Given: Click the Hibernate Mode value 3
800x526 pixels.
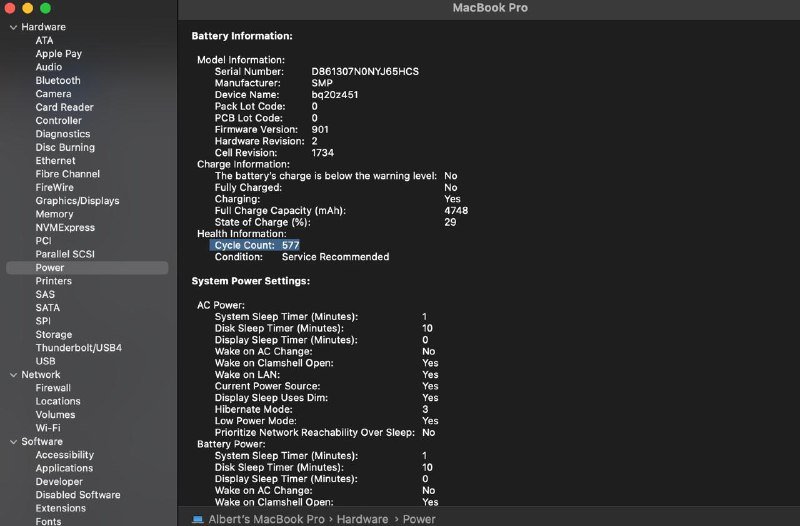Looking at the screenshot, I should [426, 409].
